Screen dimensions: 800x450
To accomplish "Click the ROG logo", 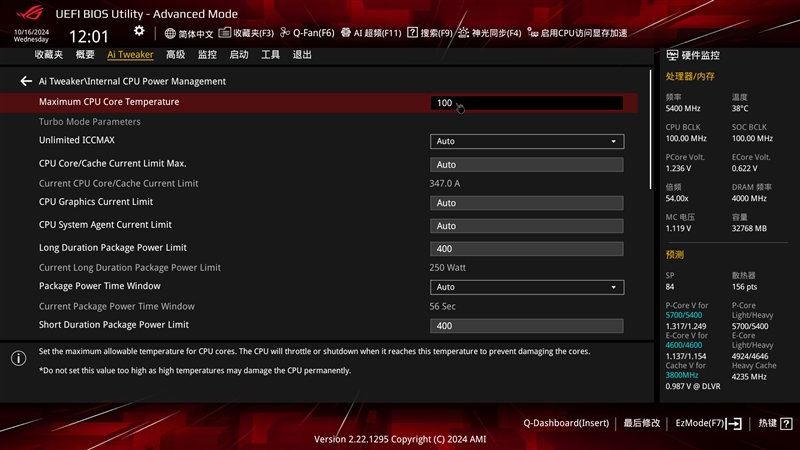I will pyautogui.click(x=31, y=12).
